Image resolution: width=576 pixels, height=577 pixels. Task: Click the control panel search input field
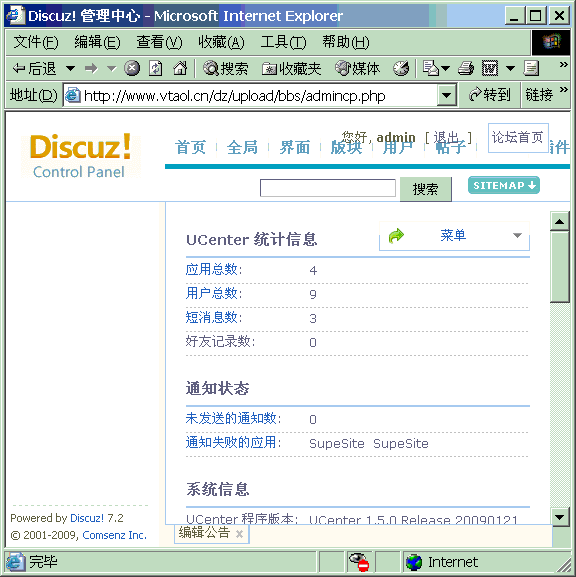328,188
